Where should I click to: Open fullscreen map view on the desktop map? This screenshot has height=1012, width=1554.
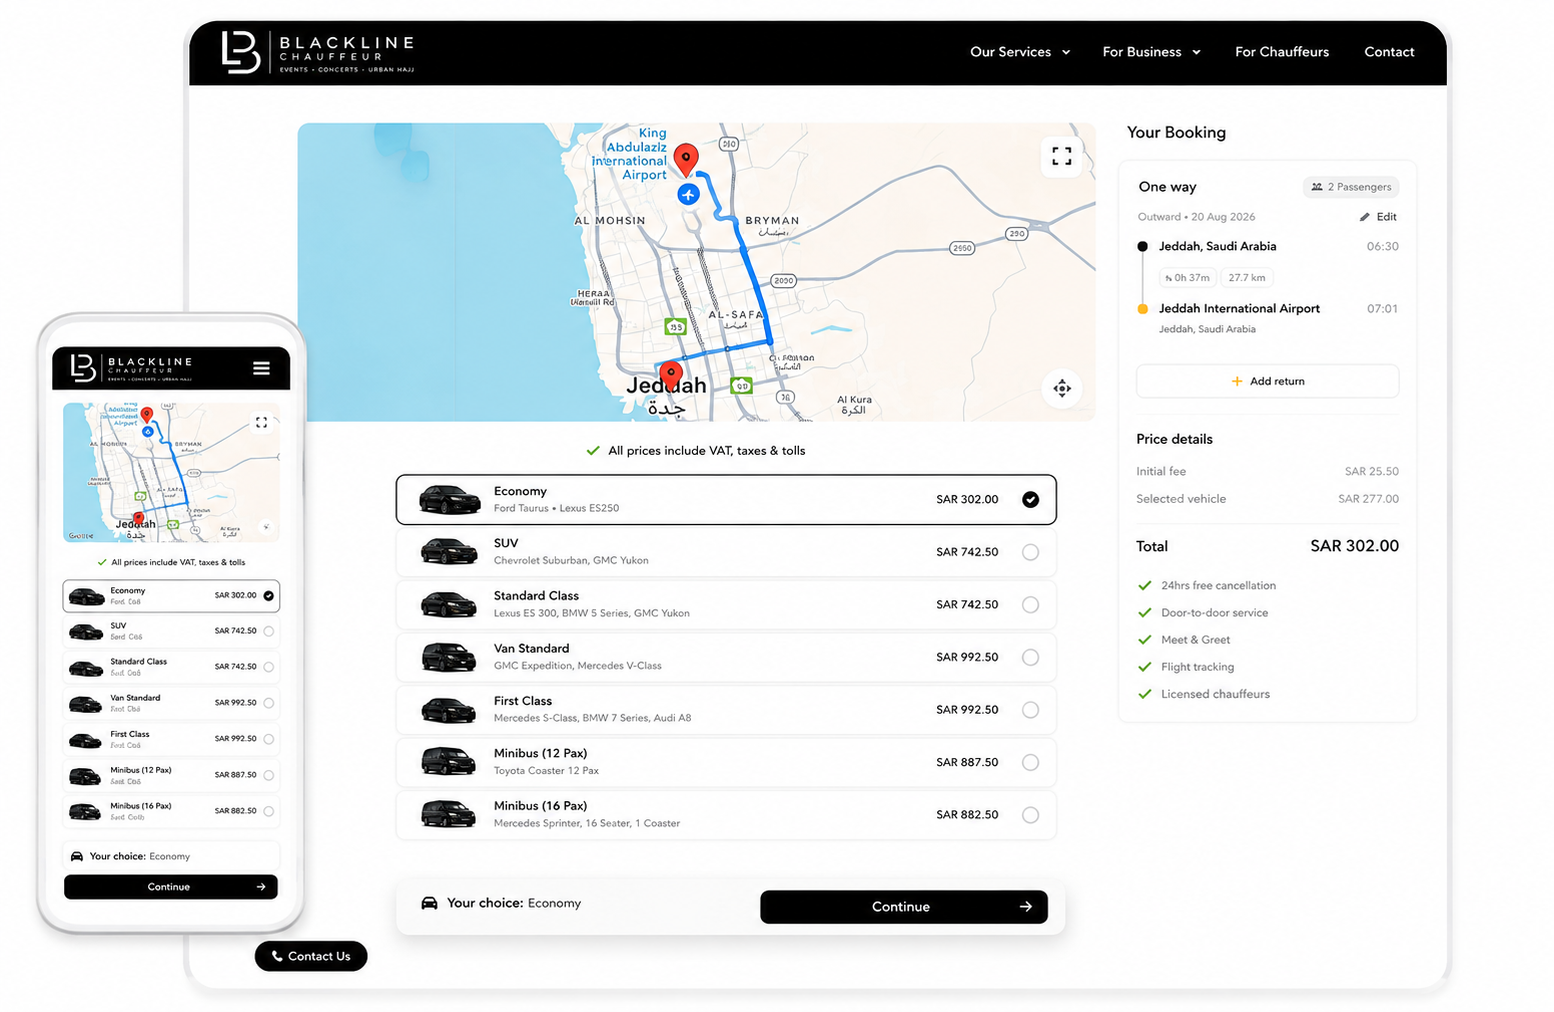(1062, 156)
